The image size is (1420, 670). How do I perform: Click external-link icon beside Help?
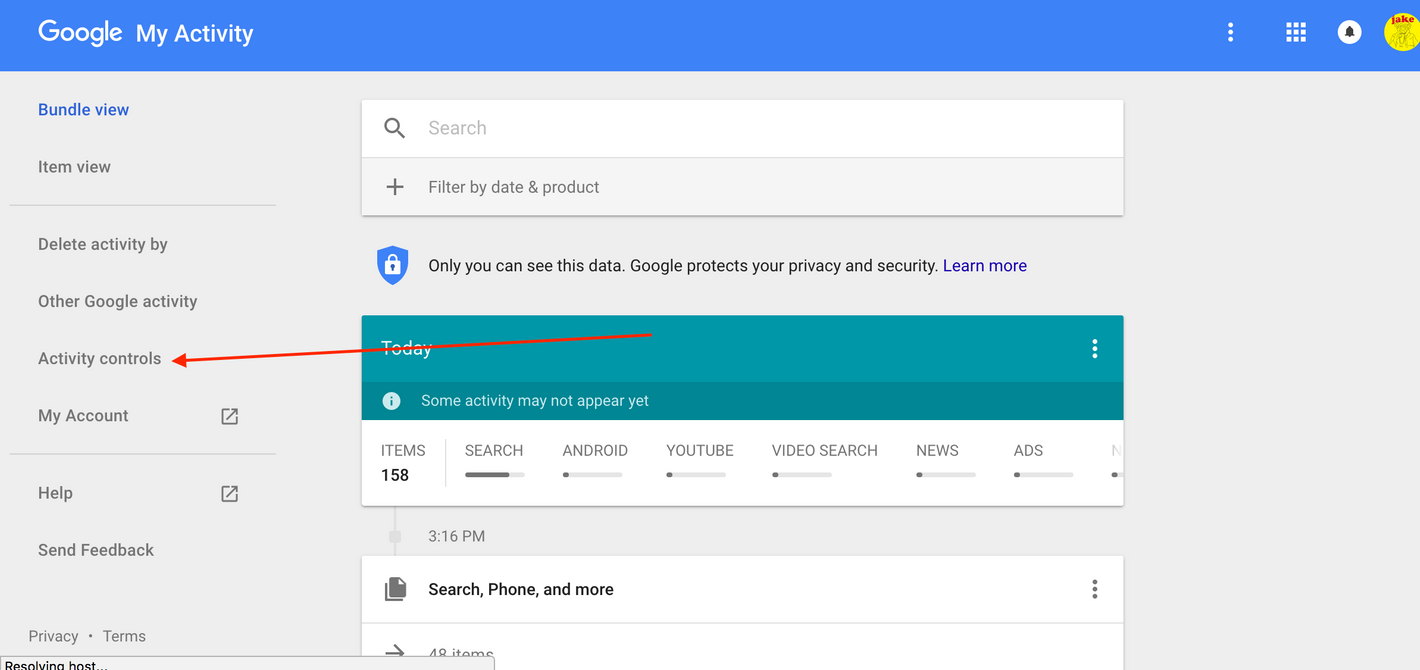tap(229, 493)
